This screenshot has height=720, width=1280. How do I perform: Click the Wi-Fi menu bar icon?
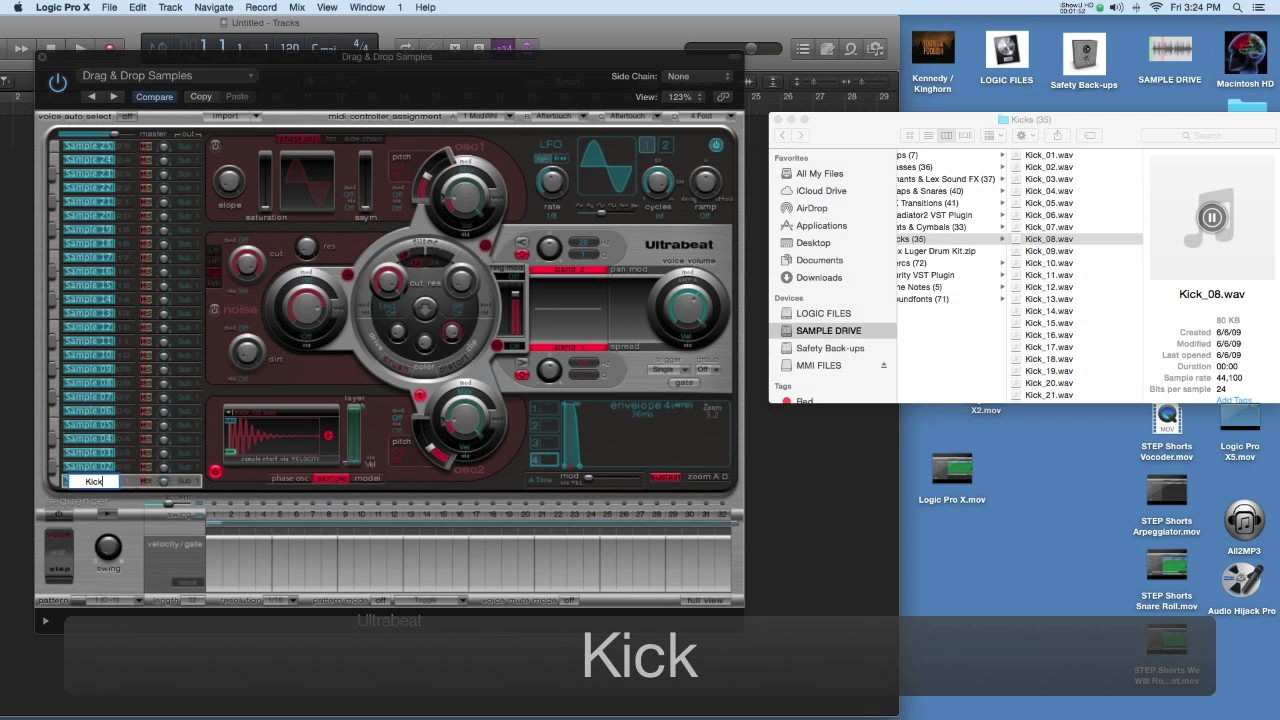point(1157,7)
